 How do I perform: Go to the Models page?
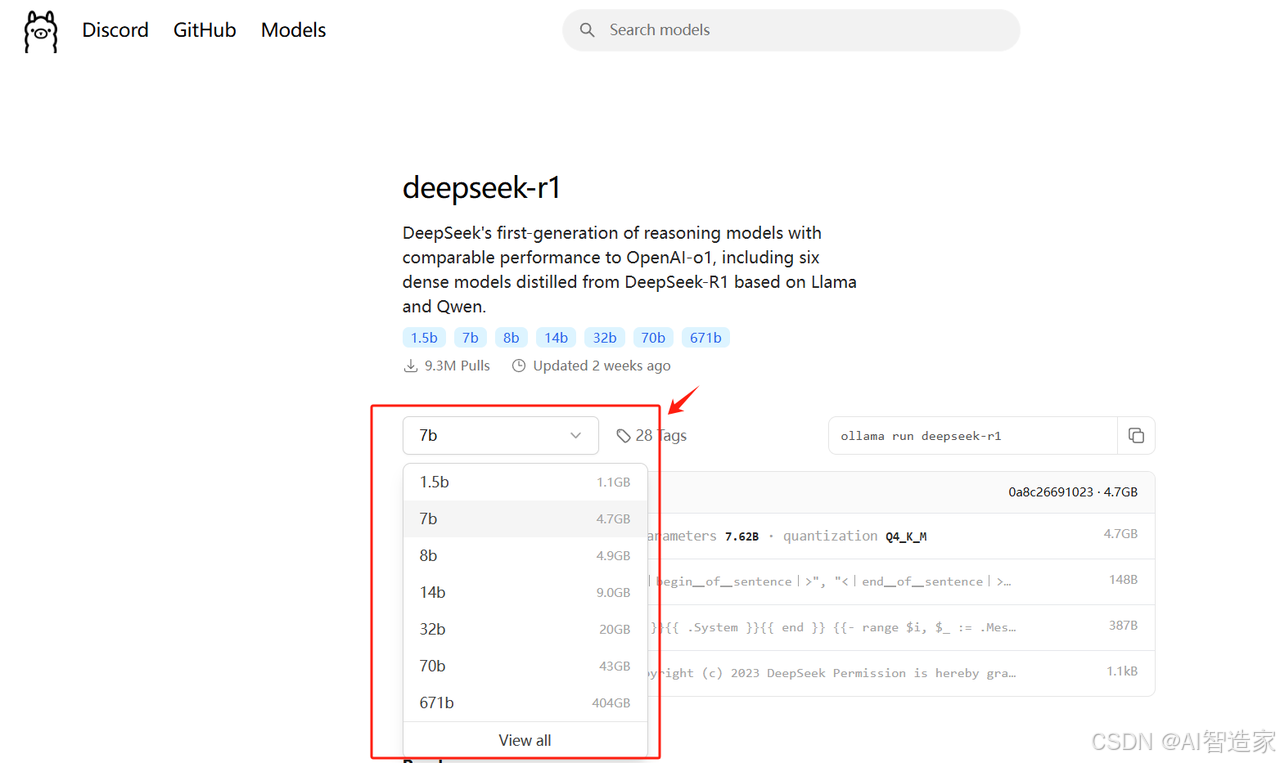tap(293, 30)
